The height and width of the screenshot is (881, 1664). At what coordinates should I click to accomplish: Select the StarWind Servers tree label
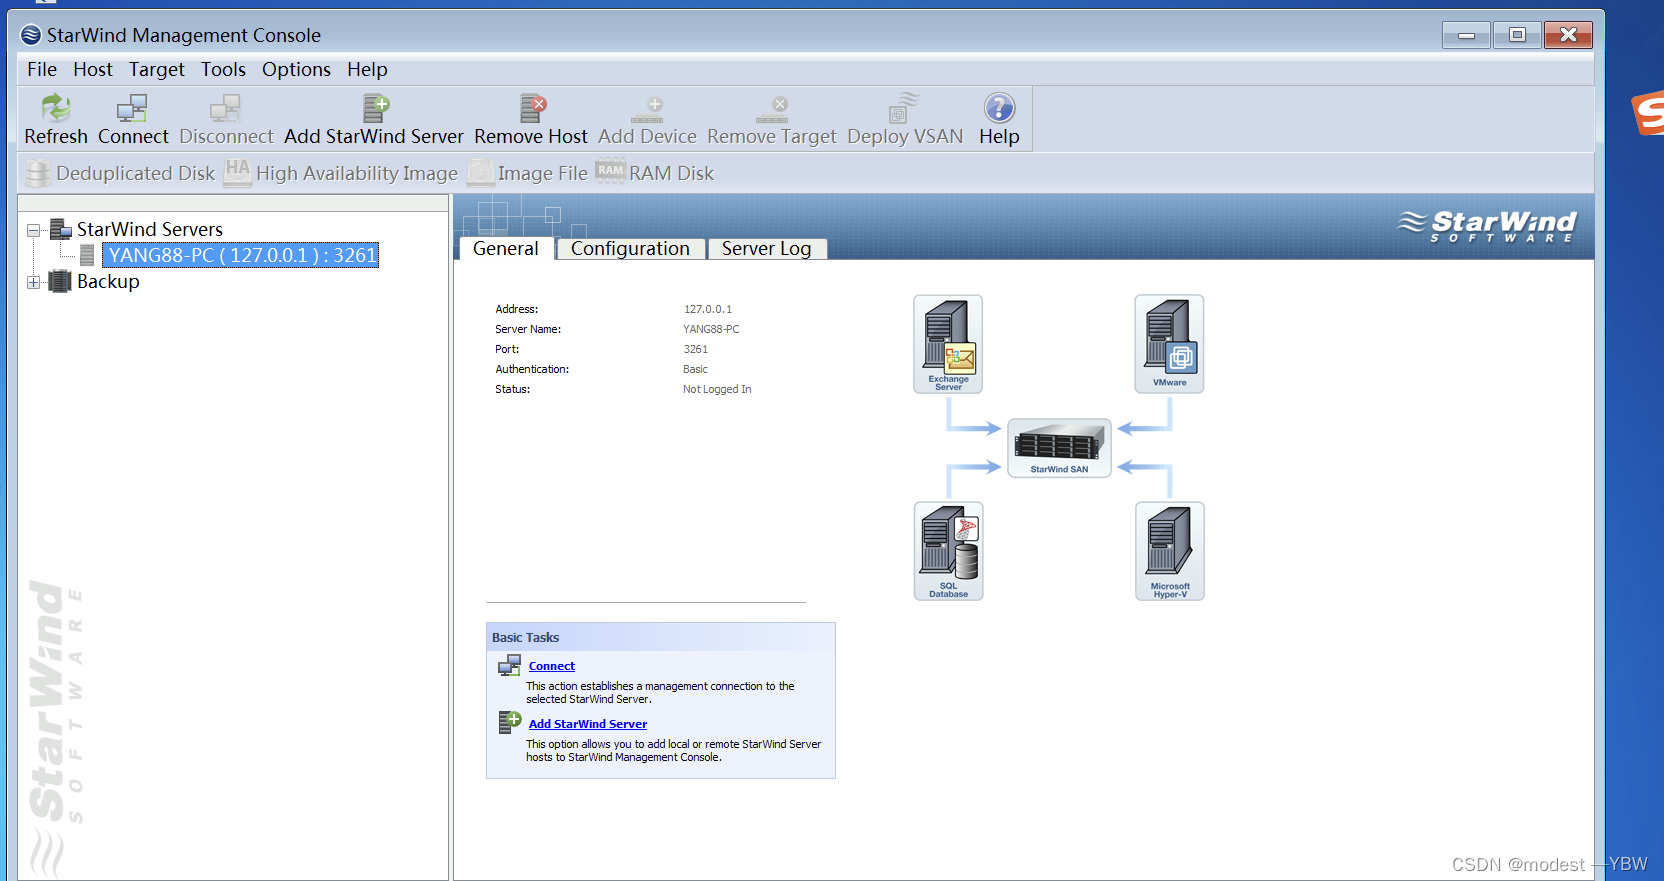tap(150, 229)
